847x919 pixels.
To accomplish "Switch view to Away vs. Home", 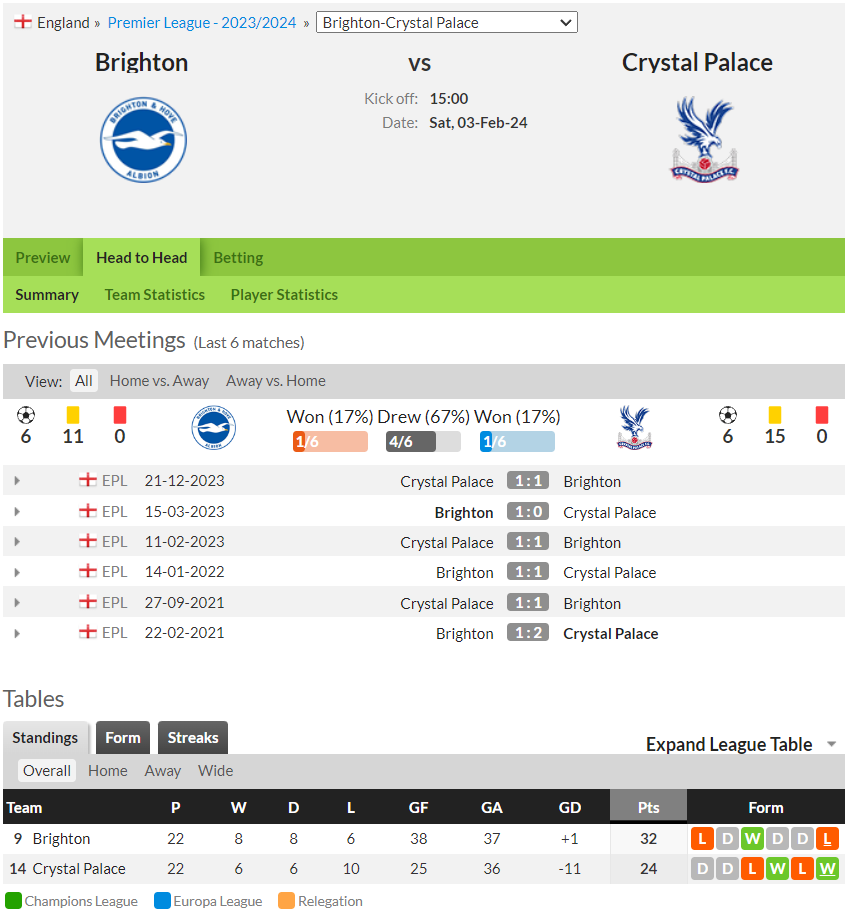I will [x=275, y=381].
